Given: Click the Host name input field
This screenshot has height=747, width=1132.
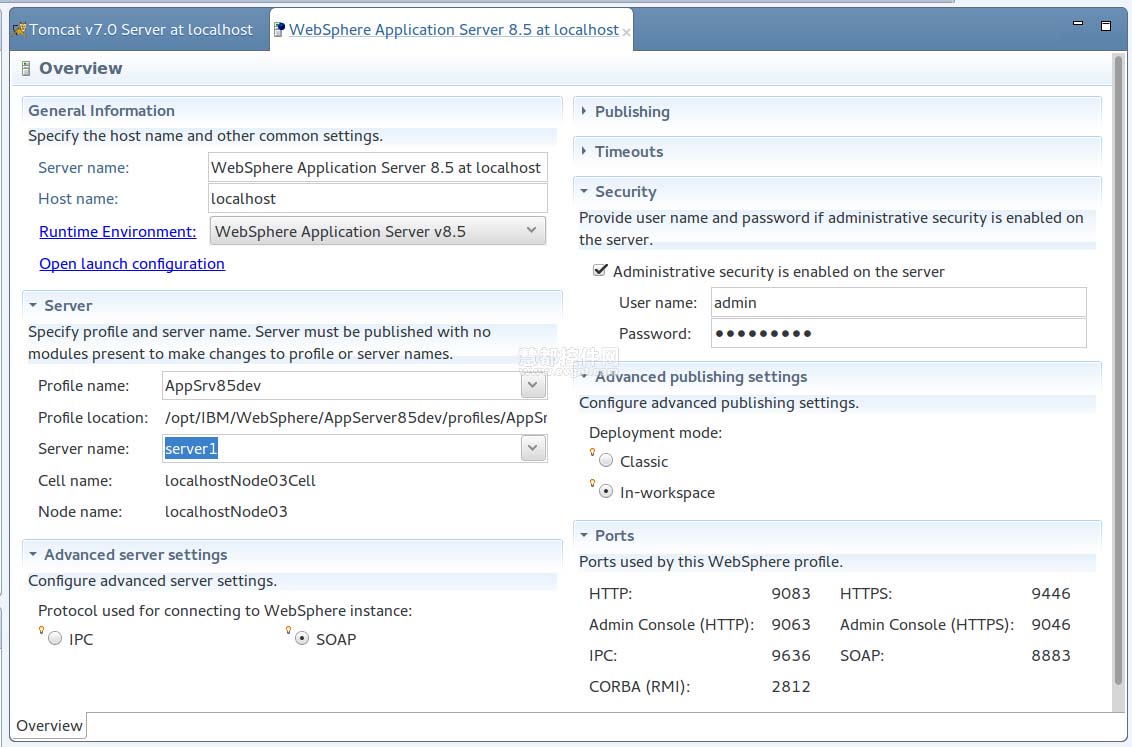Looking at the screenshot, I should pyautogui.click(x=378, y=198).
